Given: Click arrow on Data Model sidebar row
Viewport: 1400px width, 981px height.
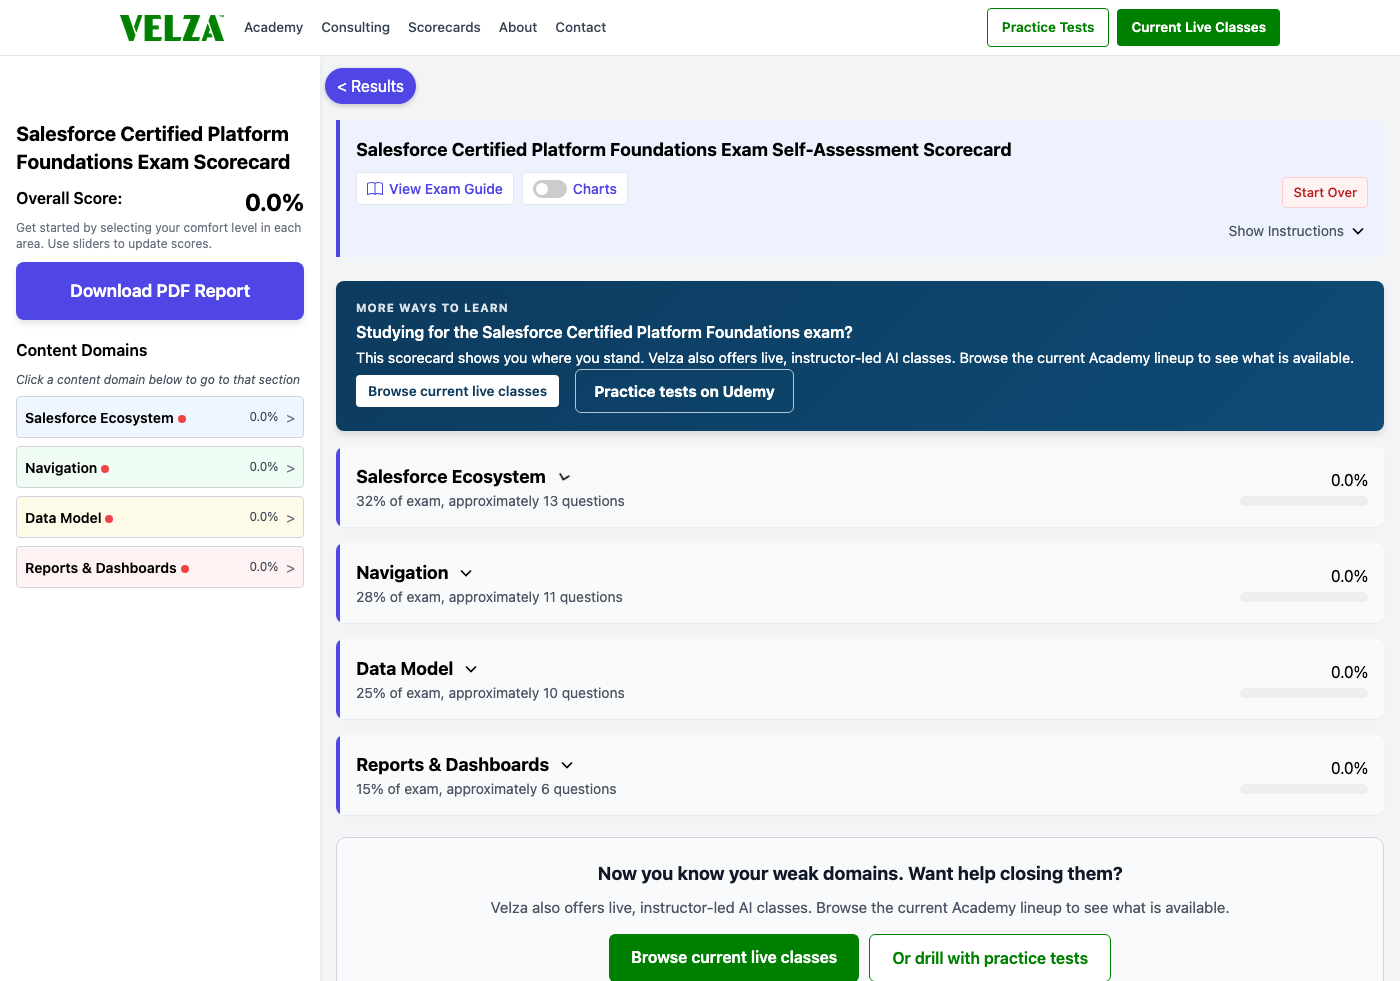Looking at the screenshot, I should click(291, 519).
